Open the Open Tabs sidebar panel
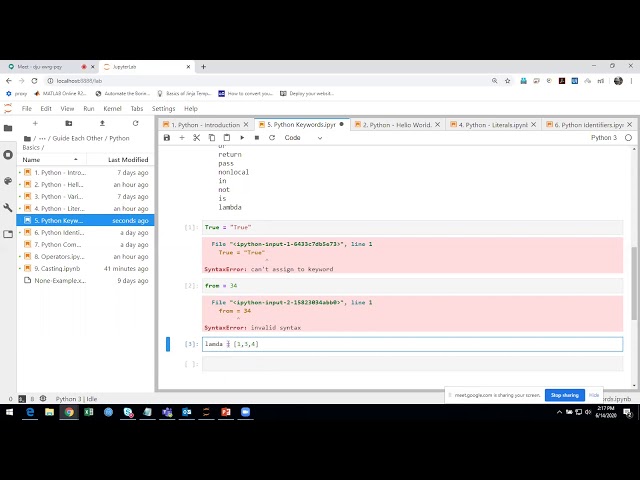 click(8, 234)
